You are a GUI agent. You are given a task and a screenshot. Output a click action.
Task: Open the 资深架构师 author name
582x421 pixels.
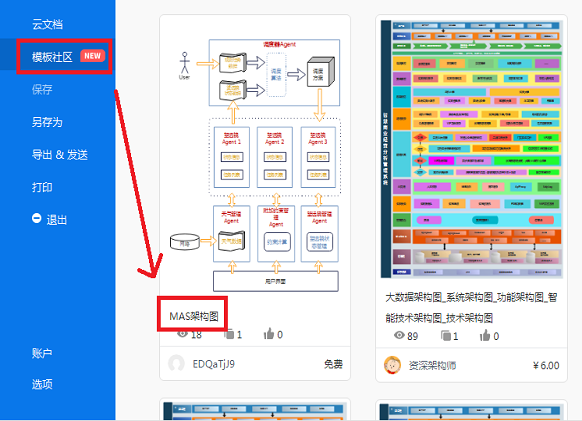pos(432,366)
